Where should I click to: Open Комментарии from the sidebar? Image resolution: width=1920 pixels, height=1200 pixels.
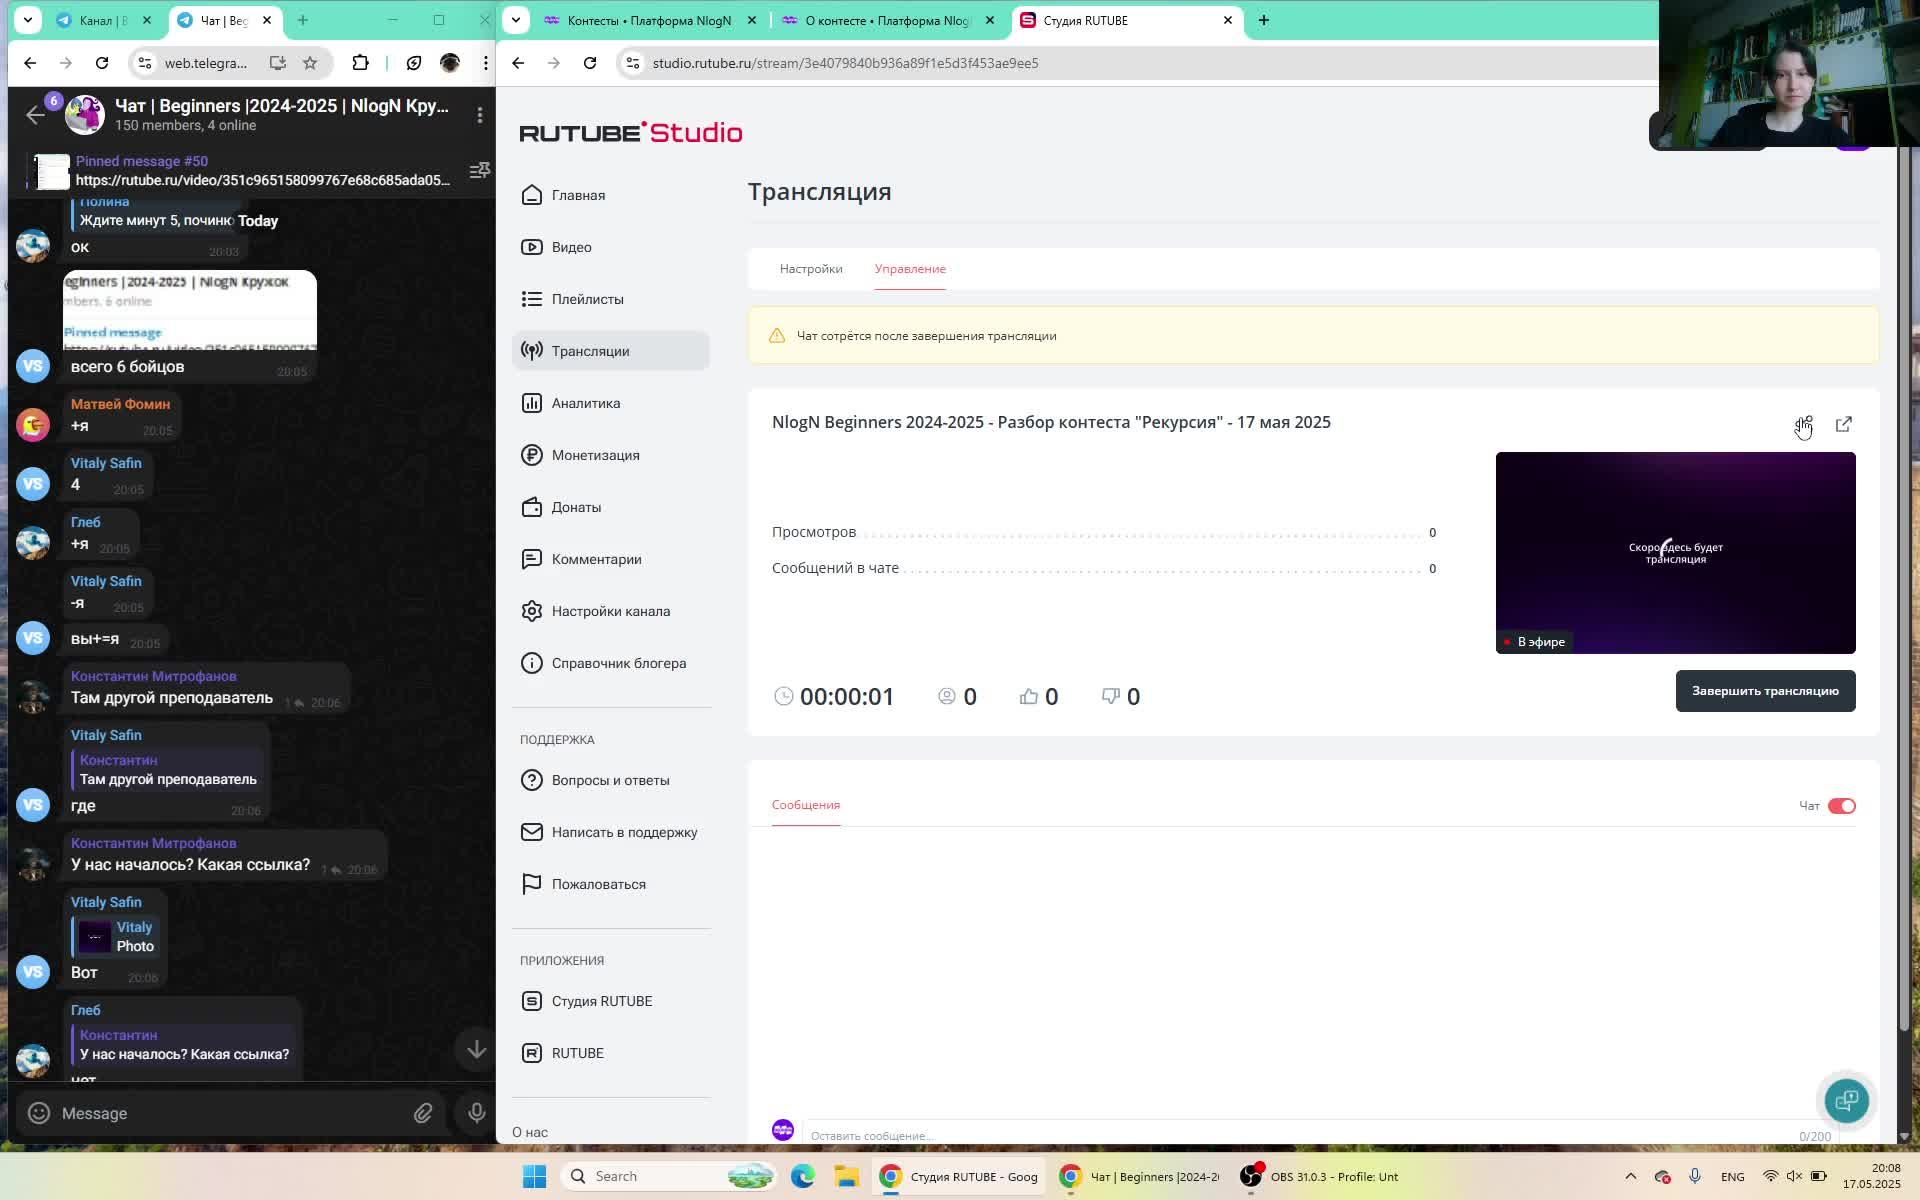pyautogui.click(x=596, y=559)
